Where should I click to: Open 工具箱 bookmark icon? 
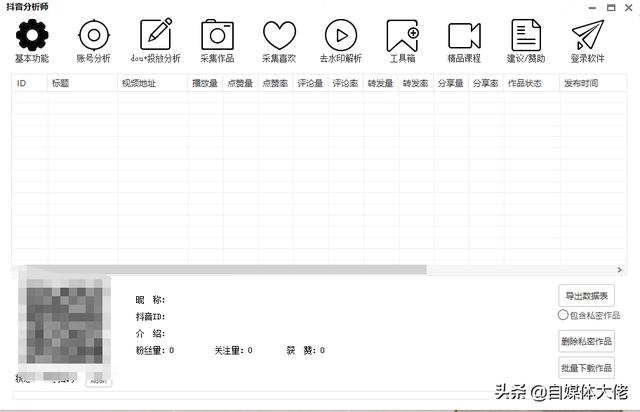403,35
